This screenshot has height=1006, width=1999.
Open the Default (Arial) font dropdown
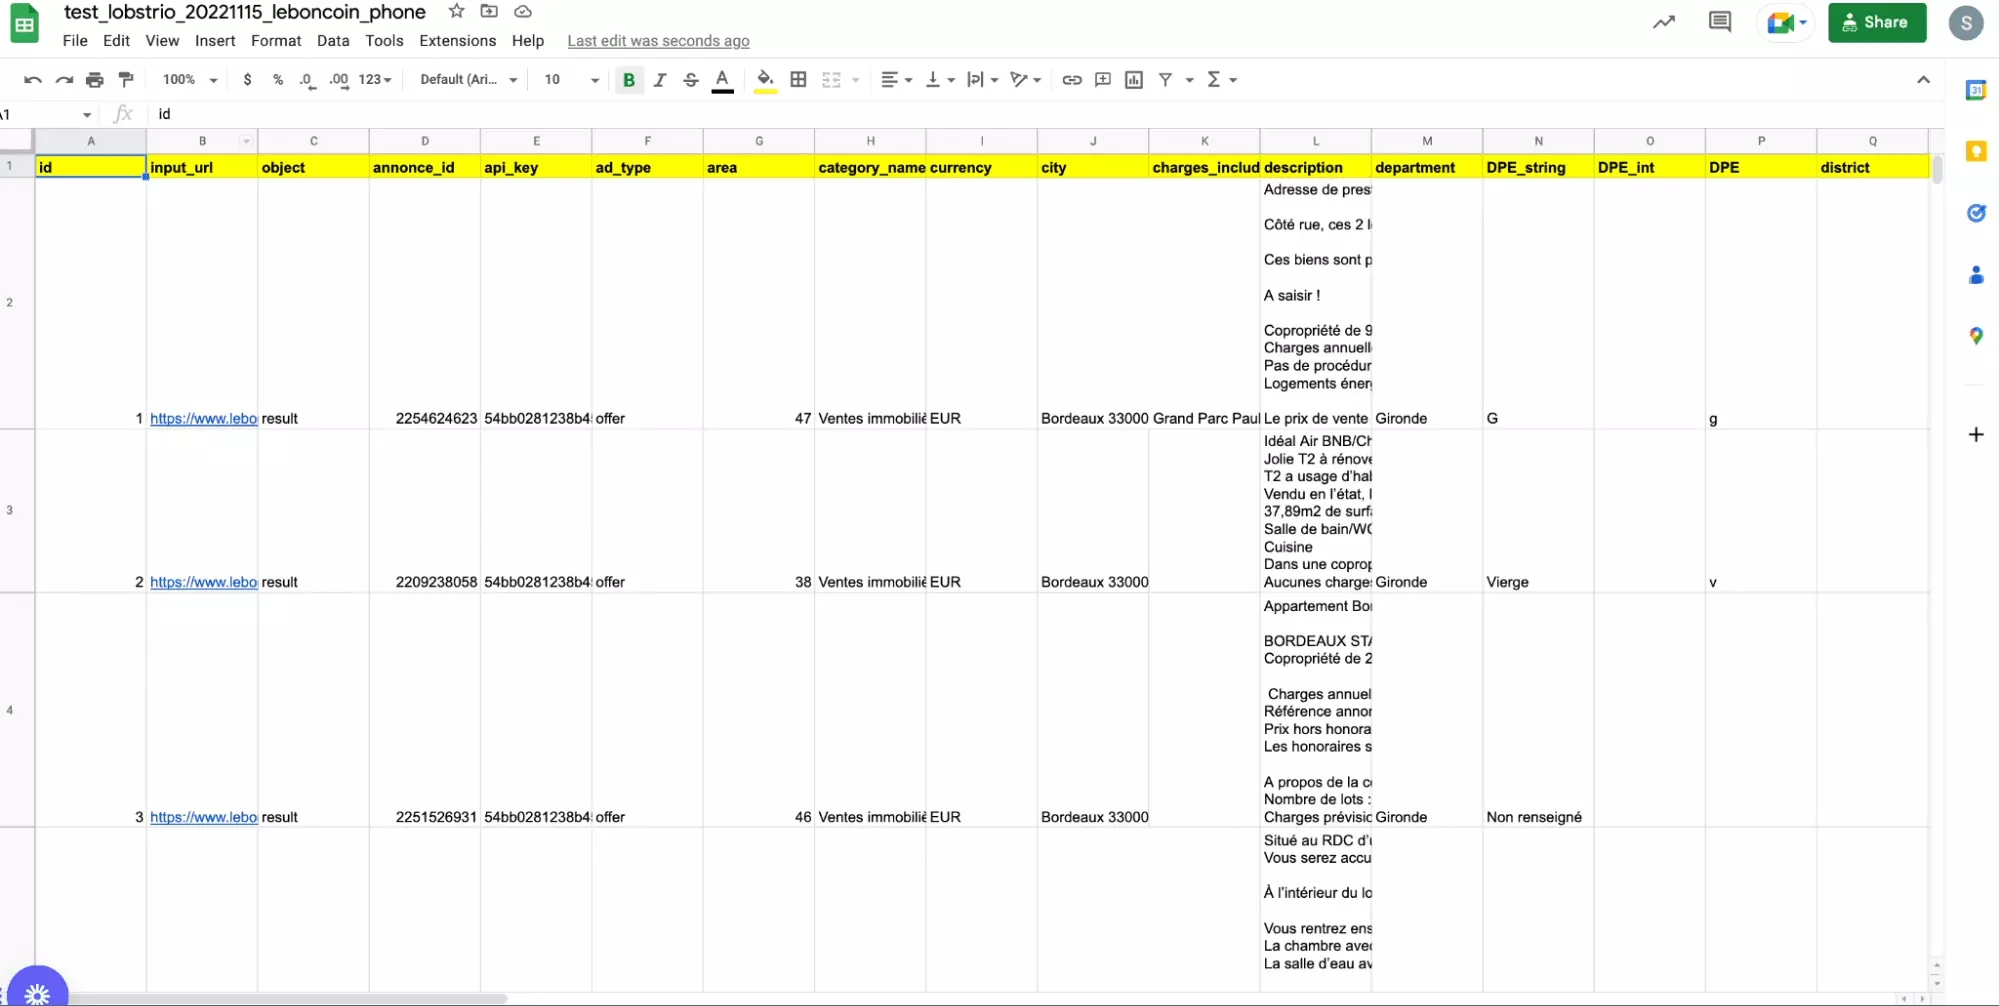[468, 80]
